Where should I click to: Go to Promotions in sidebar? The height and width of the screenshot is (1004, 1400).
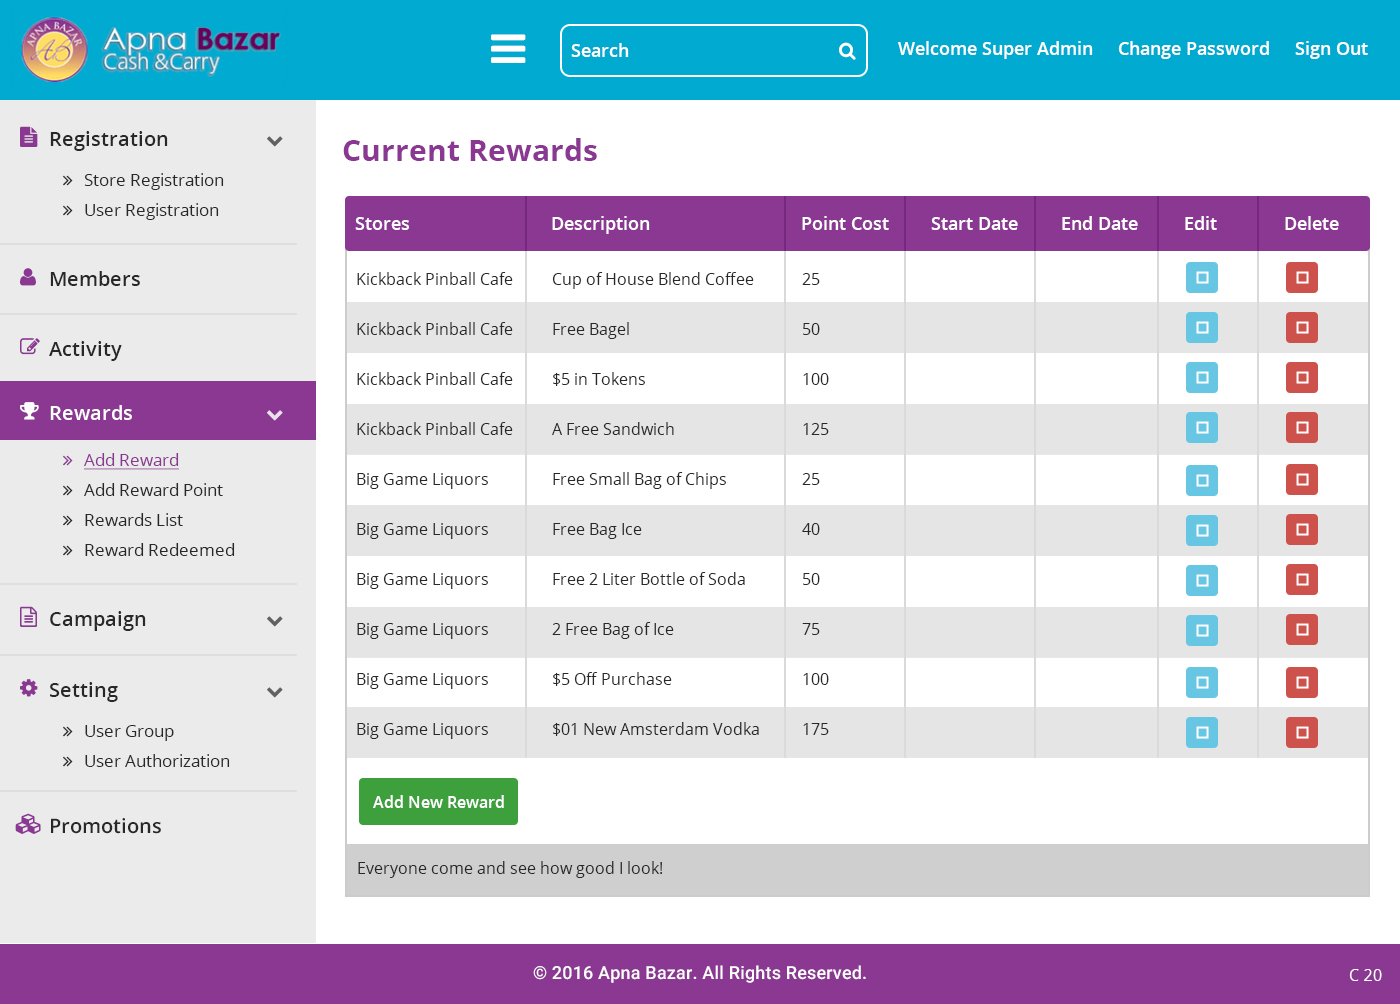tap(105, 826)
